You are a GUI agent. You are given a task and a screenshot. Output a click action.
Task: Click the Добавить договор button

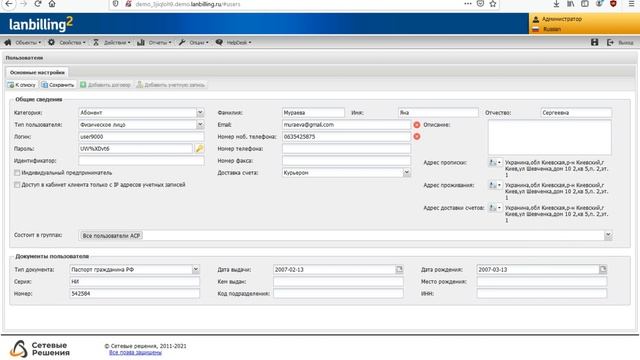[105, 85]
